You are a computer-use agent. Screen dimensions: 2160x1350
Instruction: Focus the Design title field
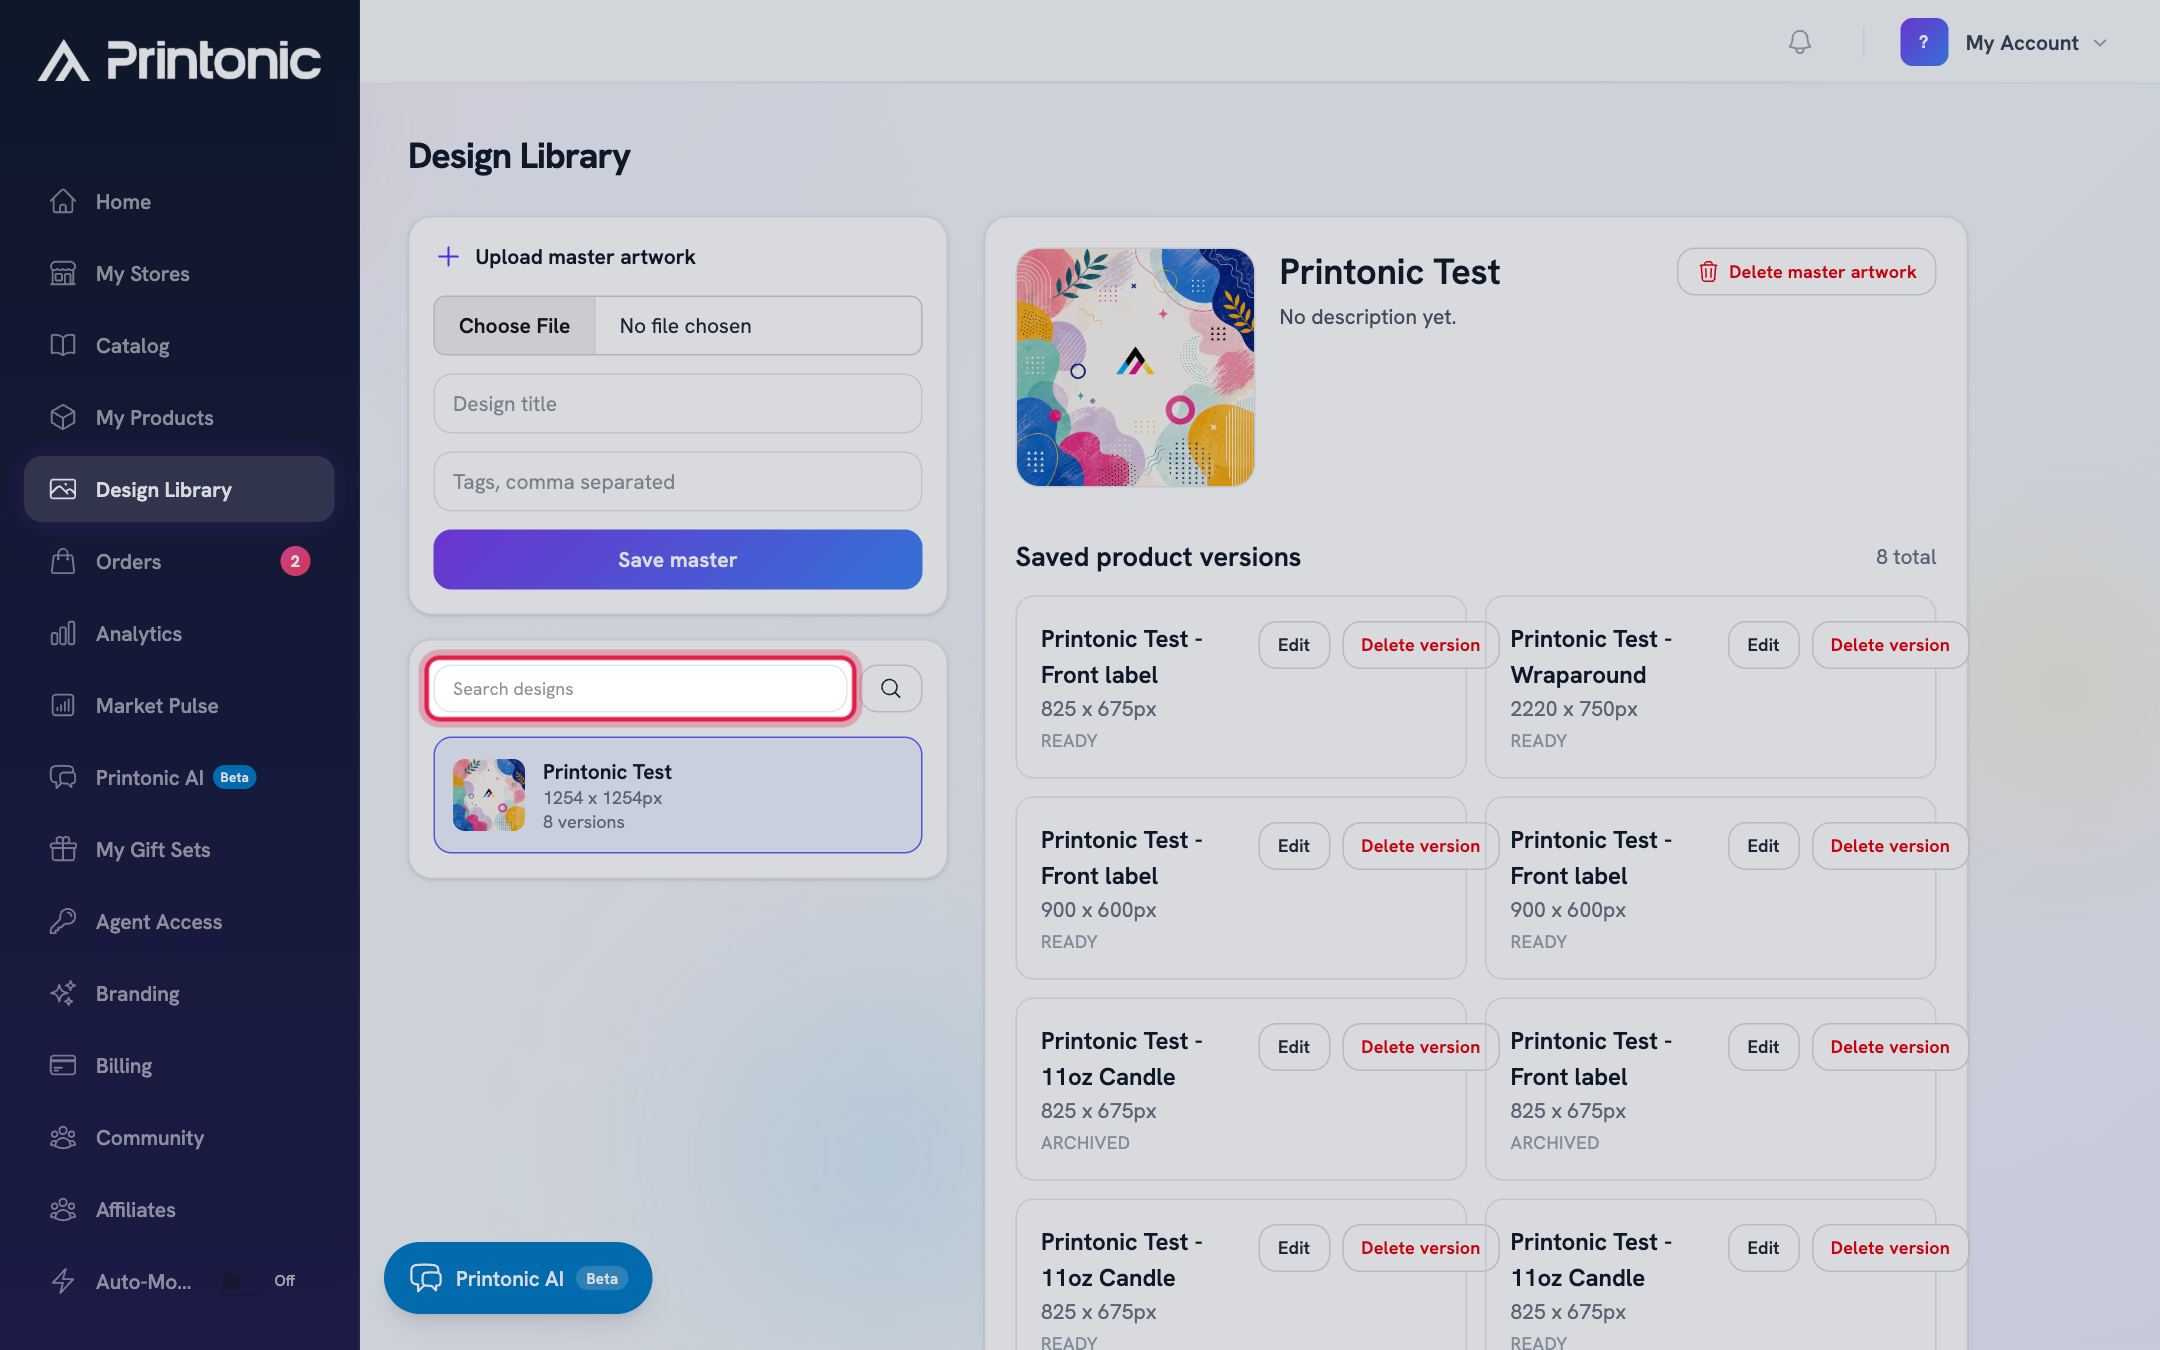pyautogui.click(x=677, y=403)
